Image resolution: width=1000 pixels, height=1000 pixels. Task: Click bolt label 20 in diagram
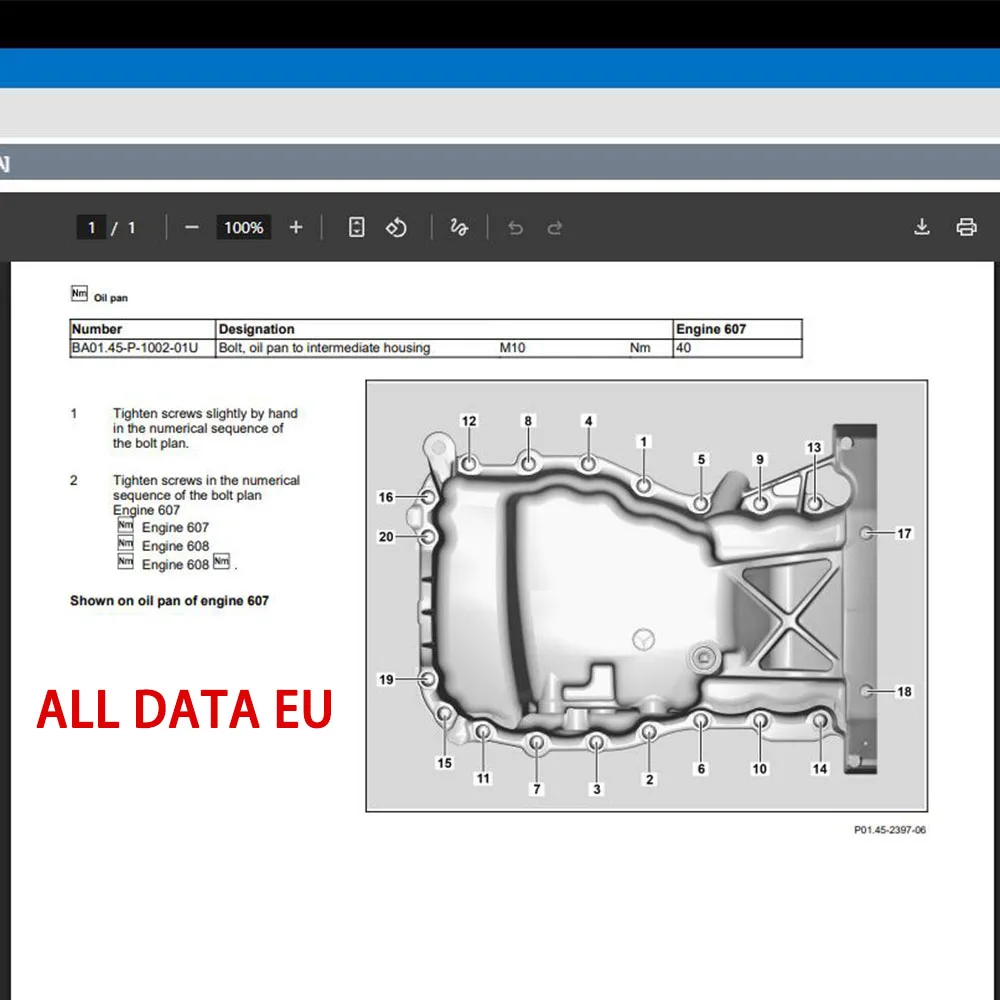pos(386,537)
